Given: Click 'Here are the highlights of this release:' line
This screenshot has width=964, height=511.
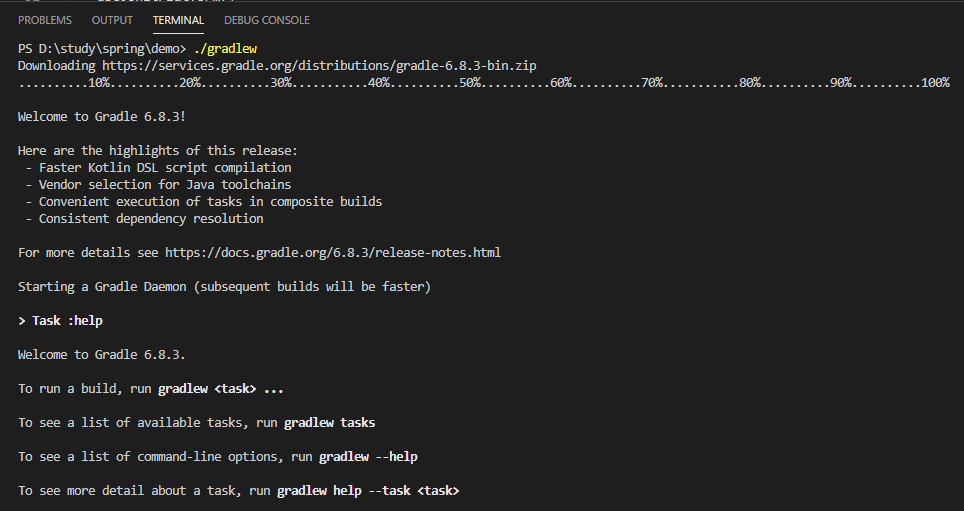Looking at the screenshot, I should point(158,151).
